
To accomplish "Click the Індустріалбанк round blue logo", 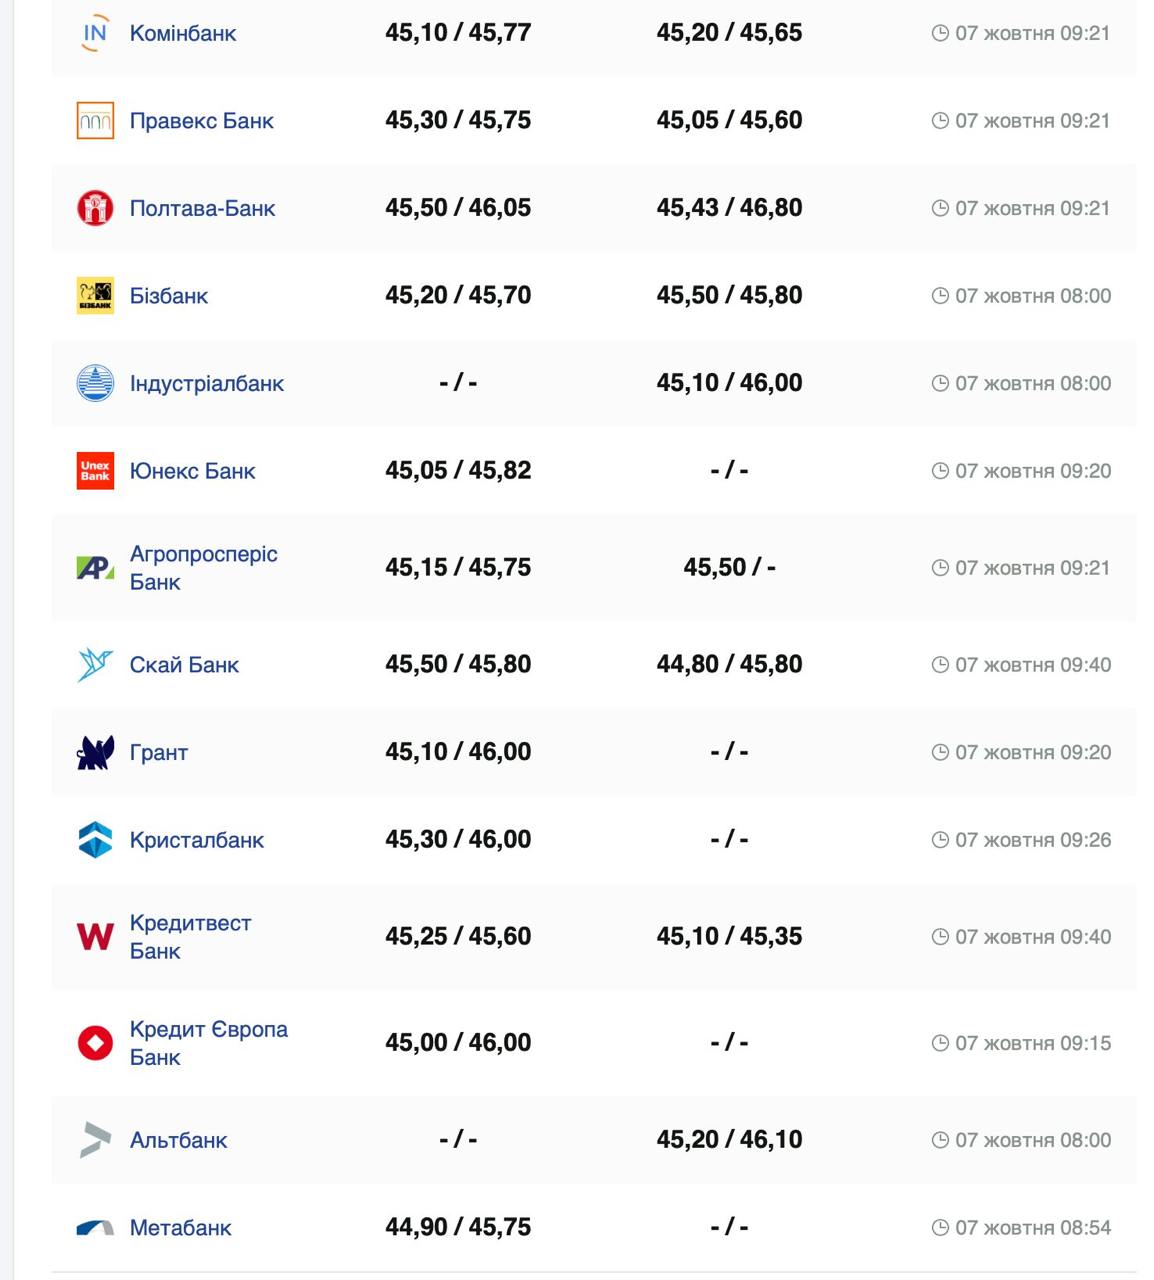I will point(95,383).
